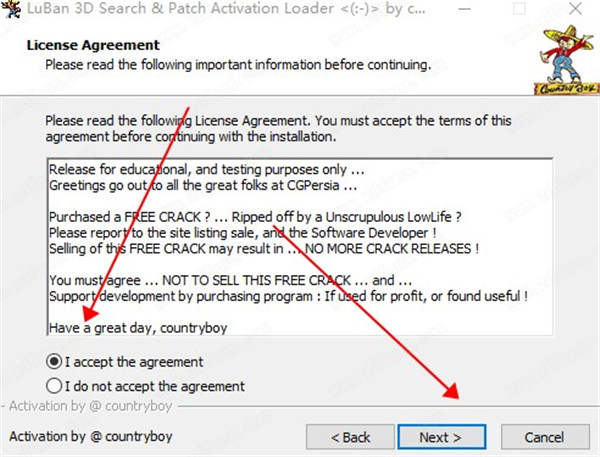
Task: Minimize the activation loader window
Action: pos(465,9)
